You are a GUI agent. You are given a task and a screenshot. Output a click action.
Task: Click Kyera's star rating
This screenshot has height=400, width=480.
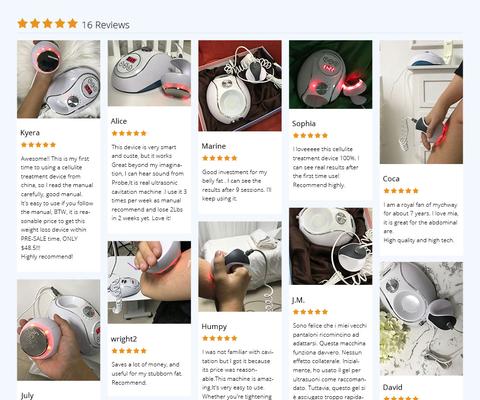point(38,145)
